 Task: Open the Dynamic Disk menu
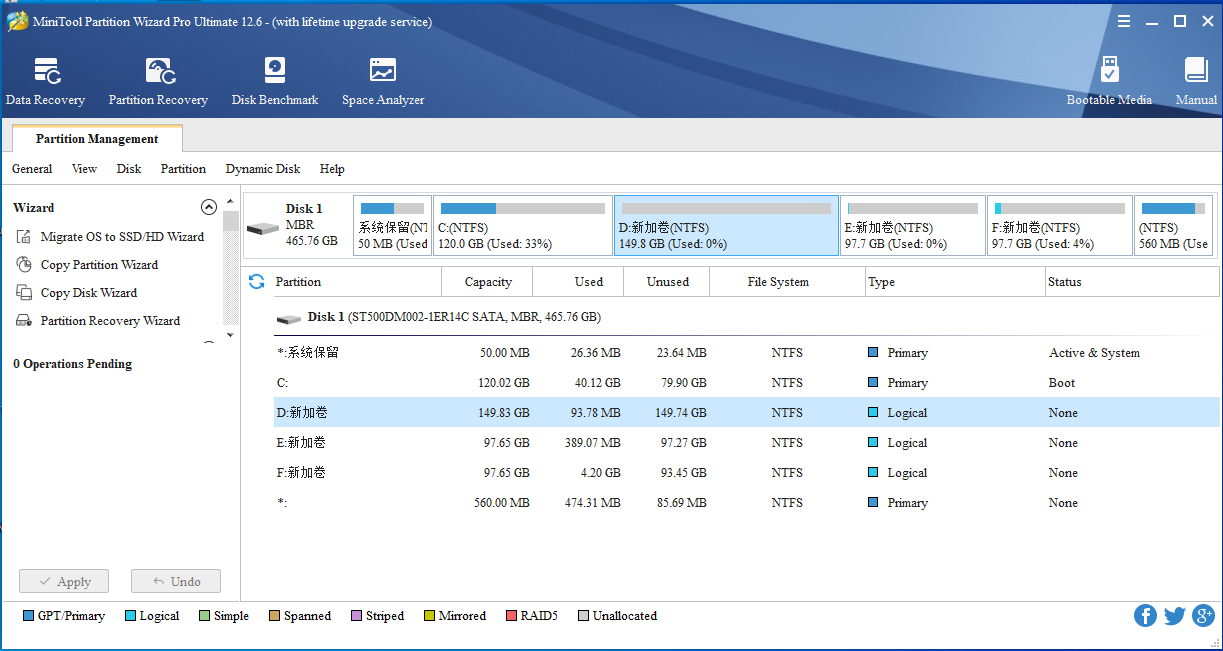[263, 169]
